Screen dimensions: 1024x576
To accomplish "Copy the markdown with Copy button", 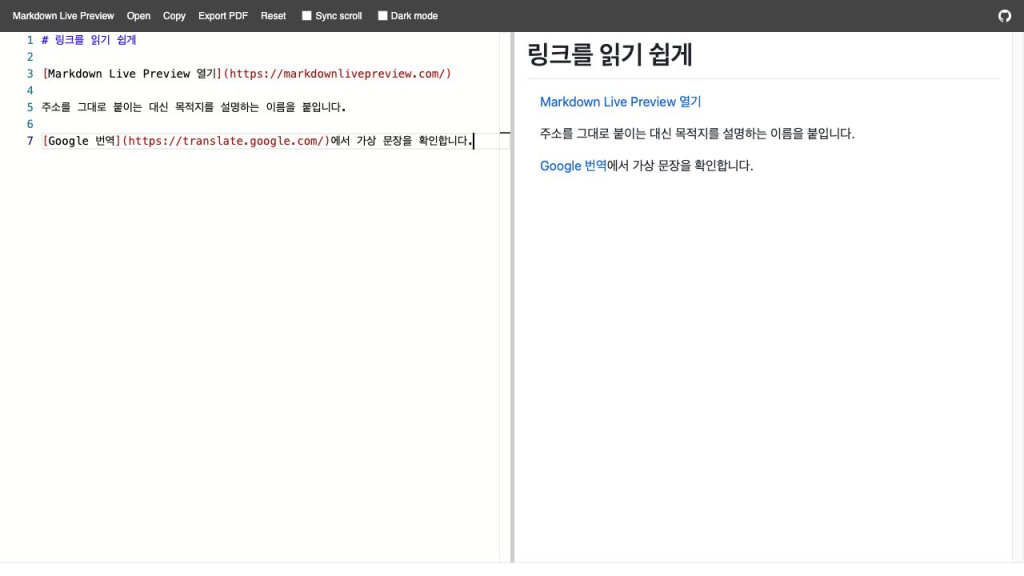I will pos(174,16).
